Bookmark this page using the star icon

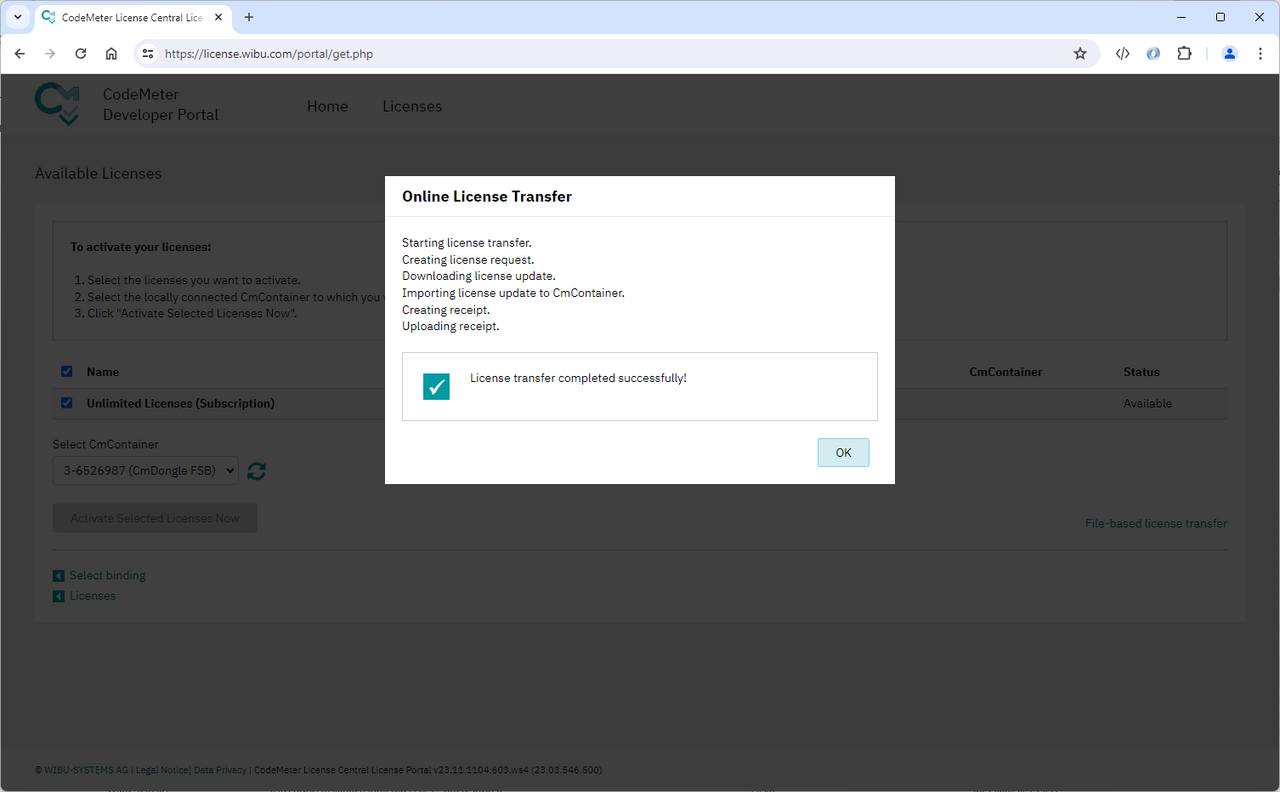click(1080, 54)
